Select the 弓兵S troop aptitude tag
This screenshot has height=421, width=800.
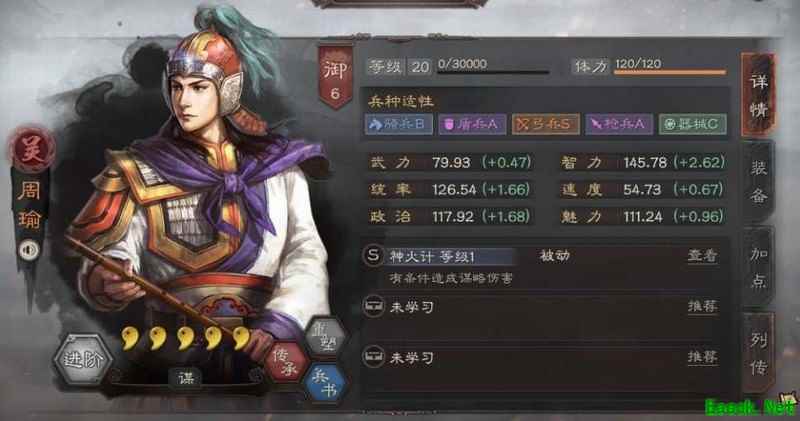pyautogui.click(x=545, y=124)
